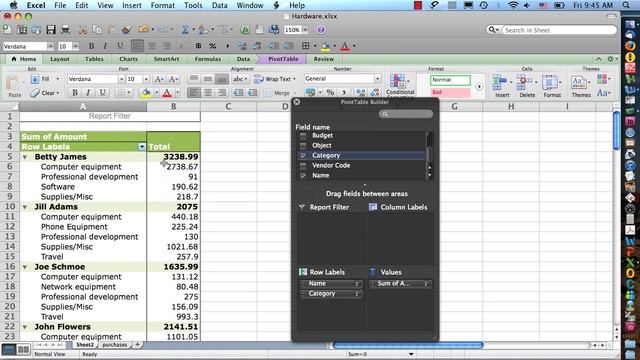Select the purchases sheet tab
Image resolution: width=640 pixels, height=360 pixels.
114,344
